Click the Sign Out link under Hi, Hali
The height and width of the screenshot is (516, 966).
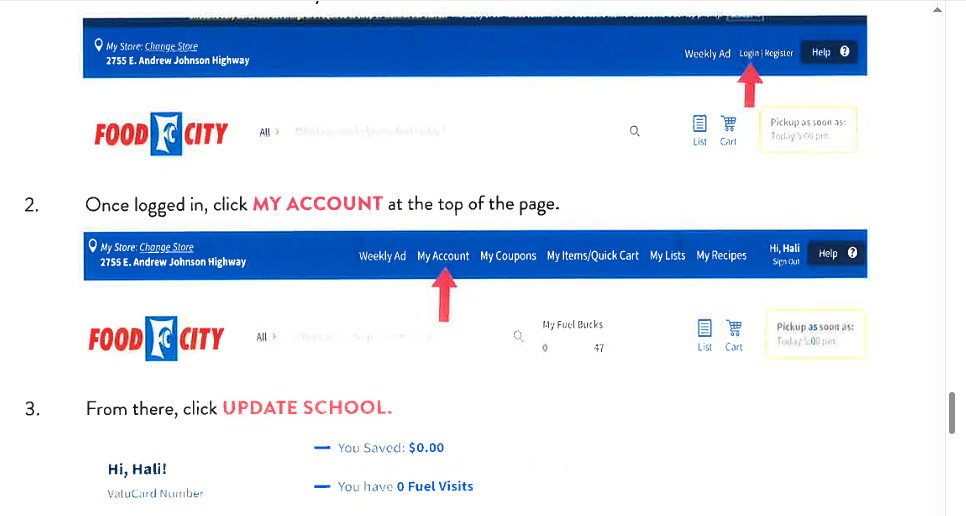[786, 262]
